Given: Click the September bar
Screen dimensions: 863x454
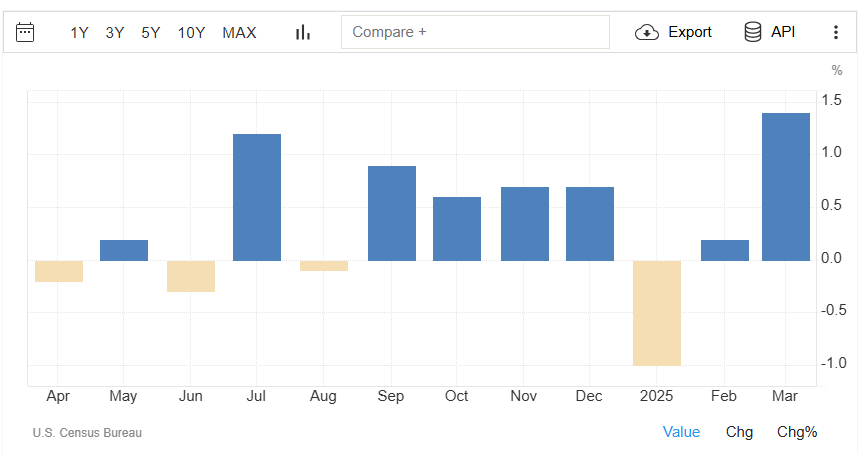Looking at the screenshot, I should (392, 214).
